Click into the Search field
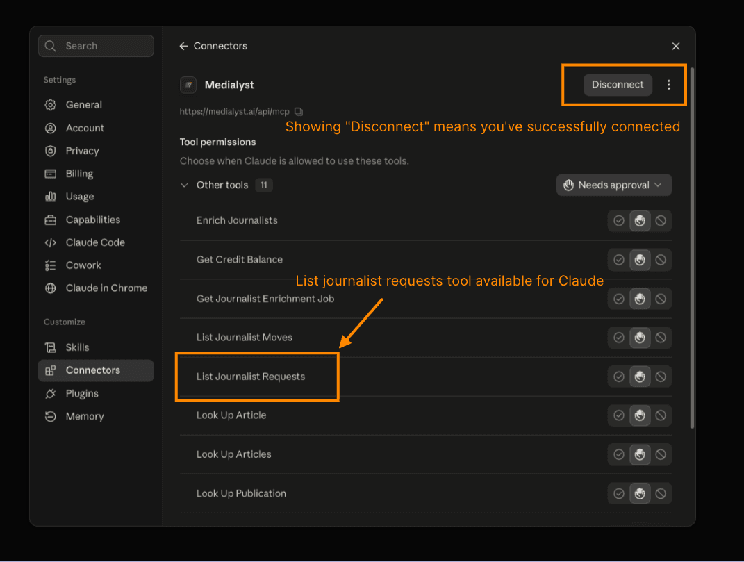Screen dimensions: 744x562 tap(96, 46)
